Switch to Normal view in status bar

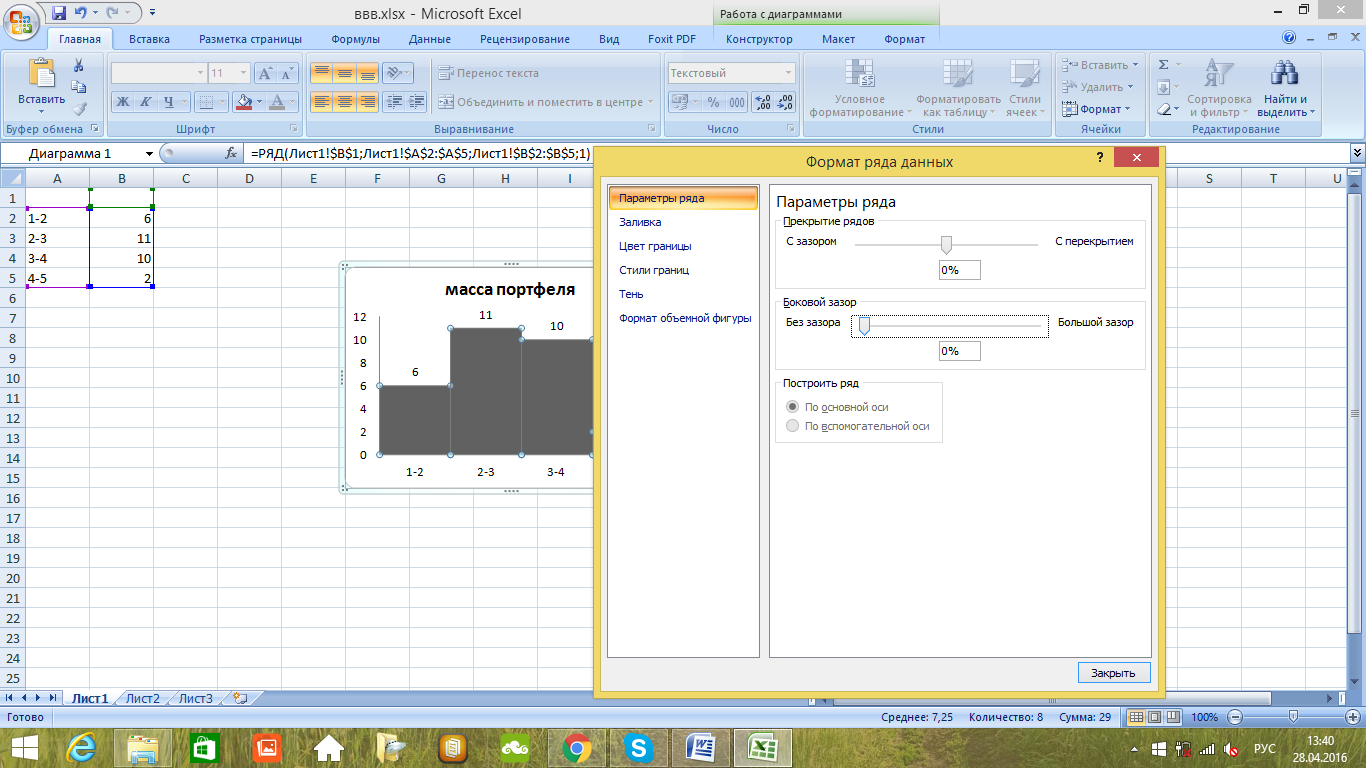(x=1136, y=717)
